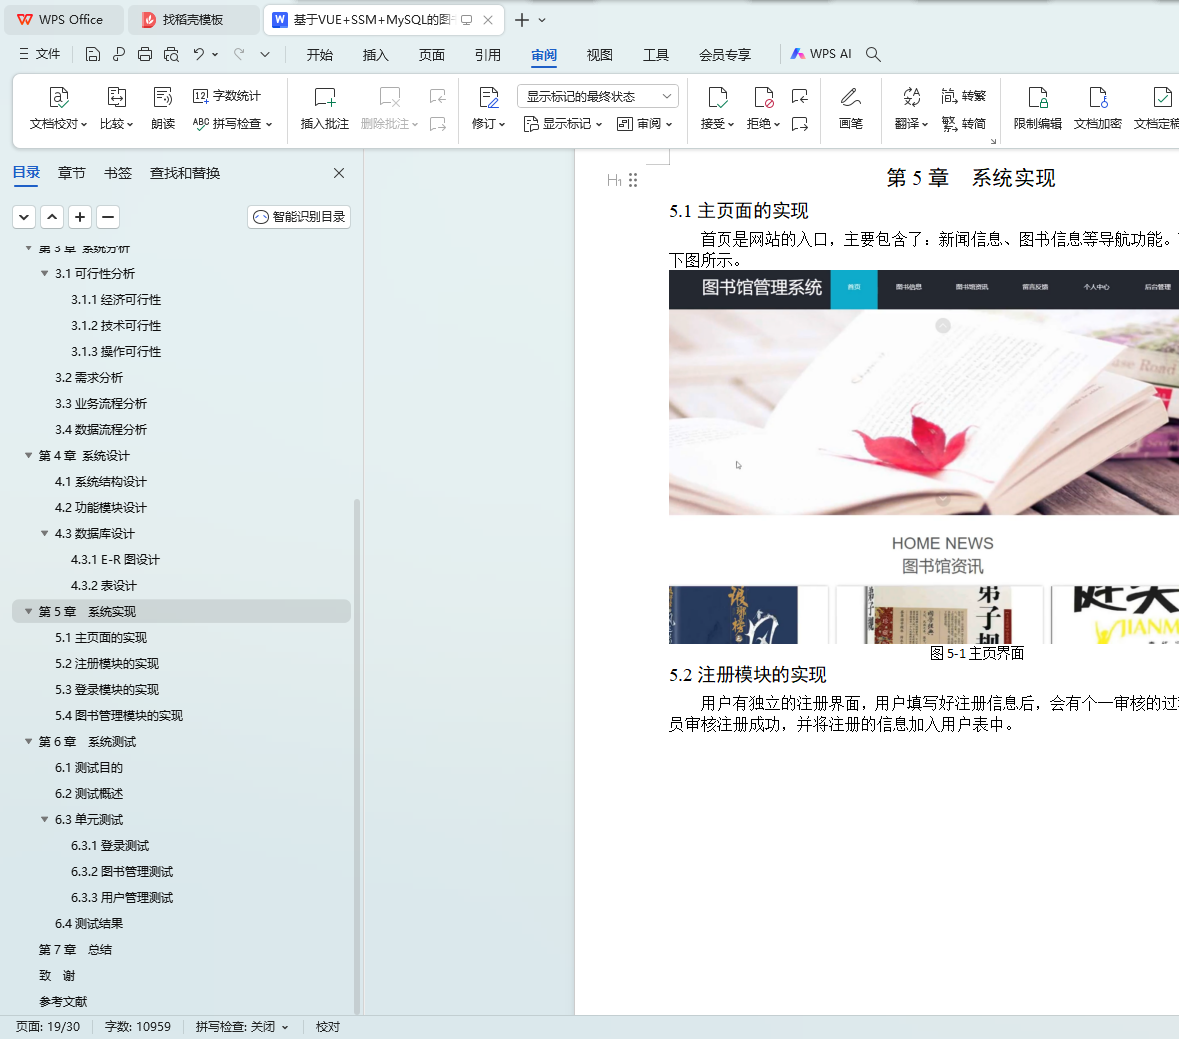Click the Print icon in quick access bar
The width and height of the screenshot is (1179, 1039).
point(145,54)
